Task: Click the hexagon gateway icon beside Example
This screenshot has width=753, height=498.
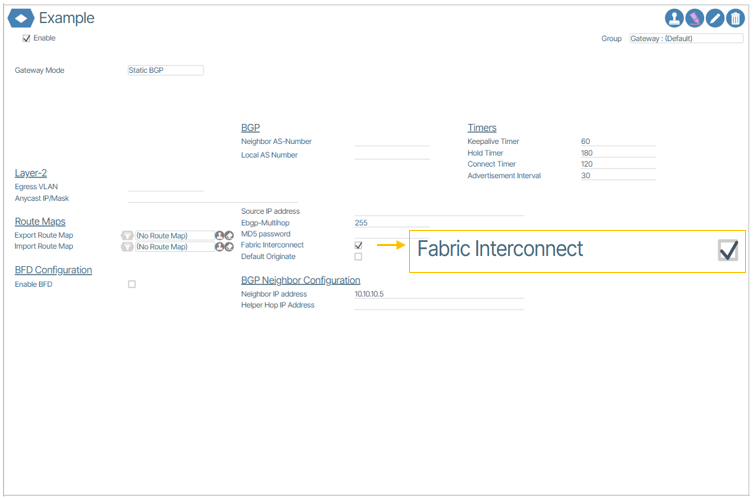Action: pos(21,18)
